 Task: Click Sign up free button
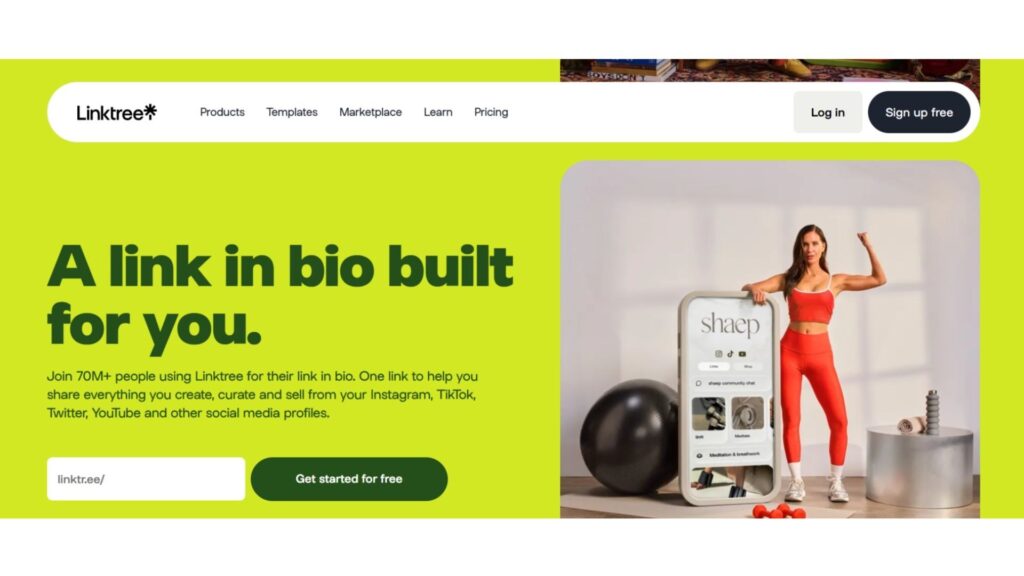pos(919,112)
